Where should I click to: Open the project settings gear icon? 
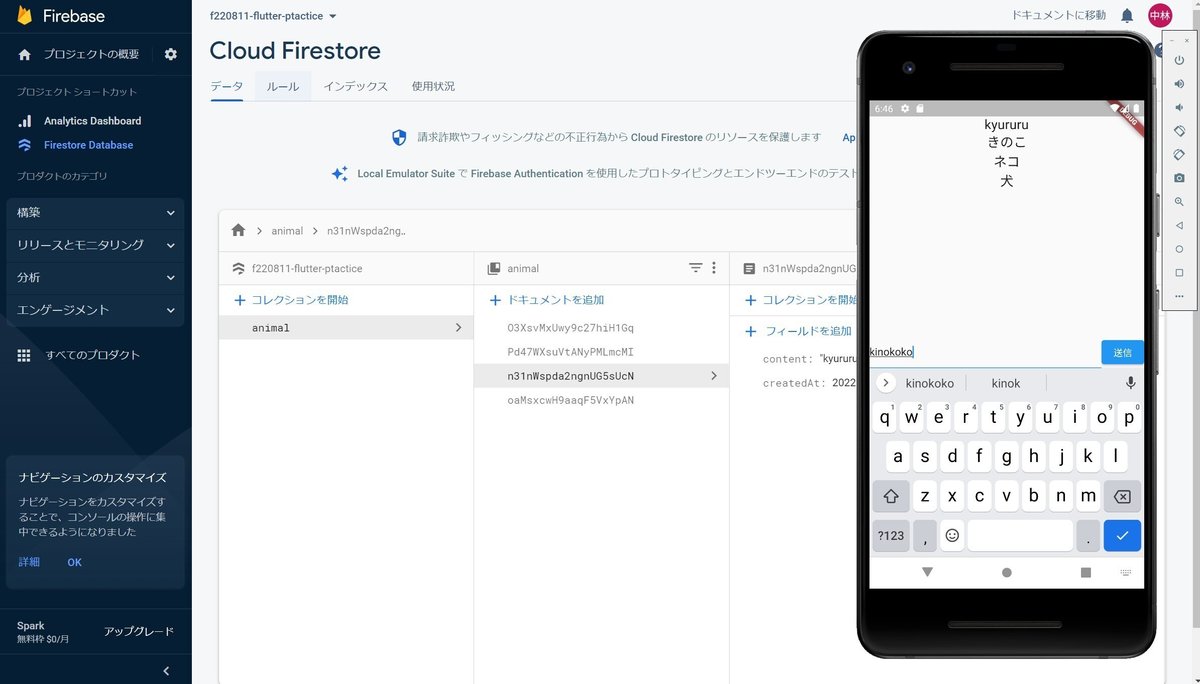pos(170,54)
